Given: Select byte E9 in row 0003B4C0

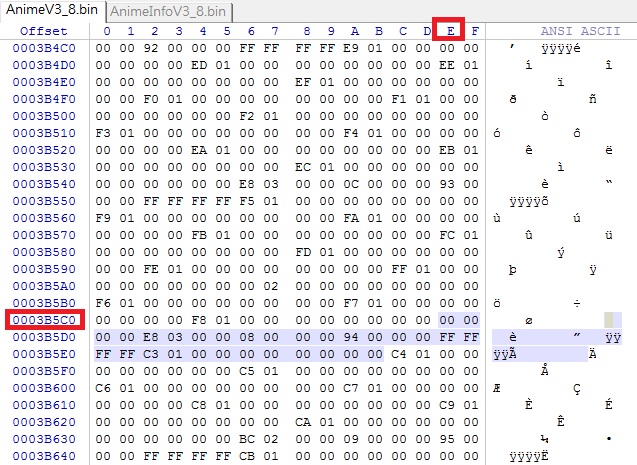Looking at the screenshot, I should 349,47.
